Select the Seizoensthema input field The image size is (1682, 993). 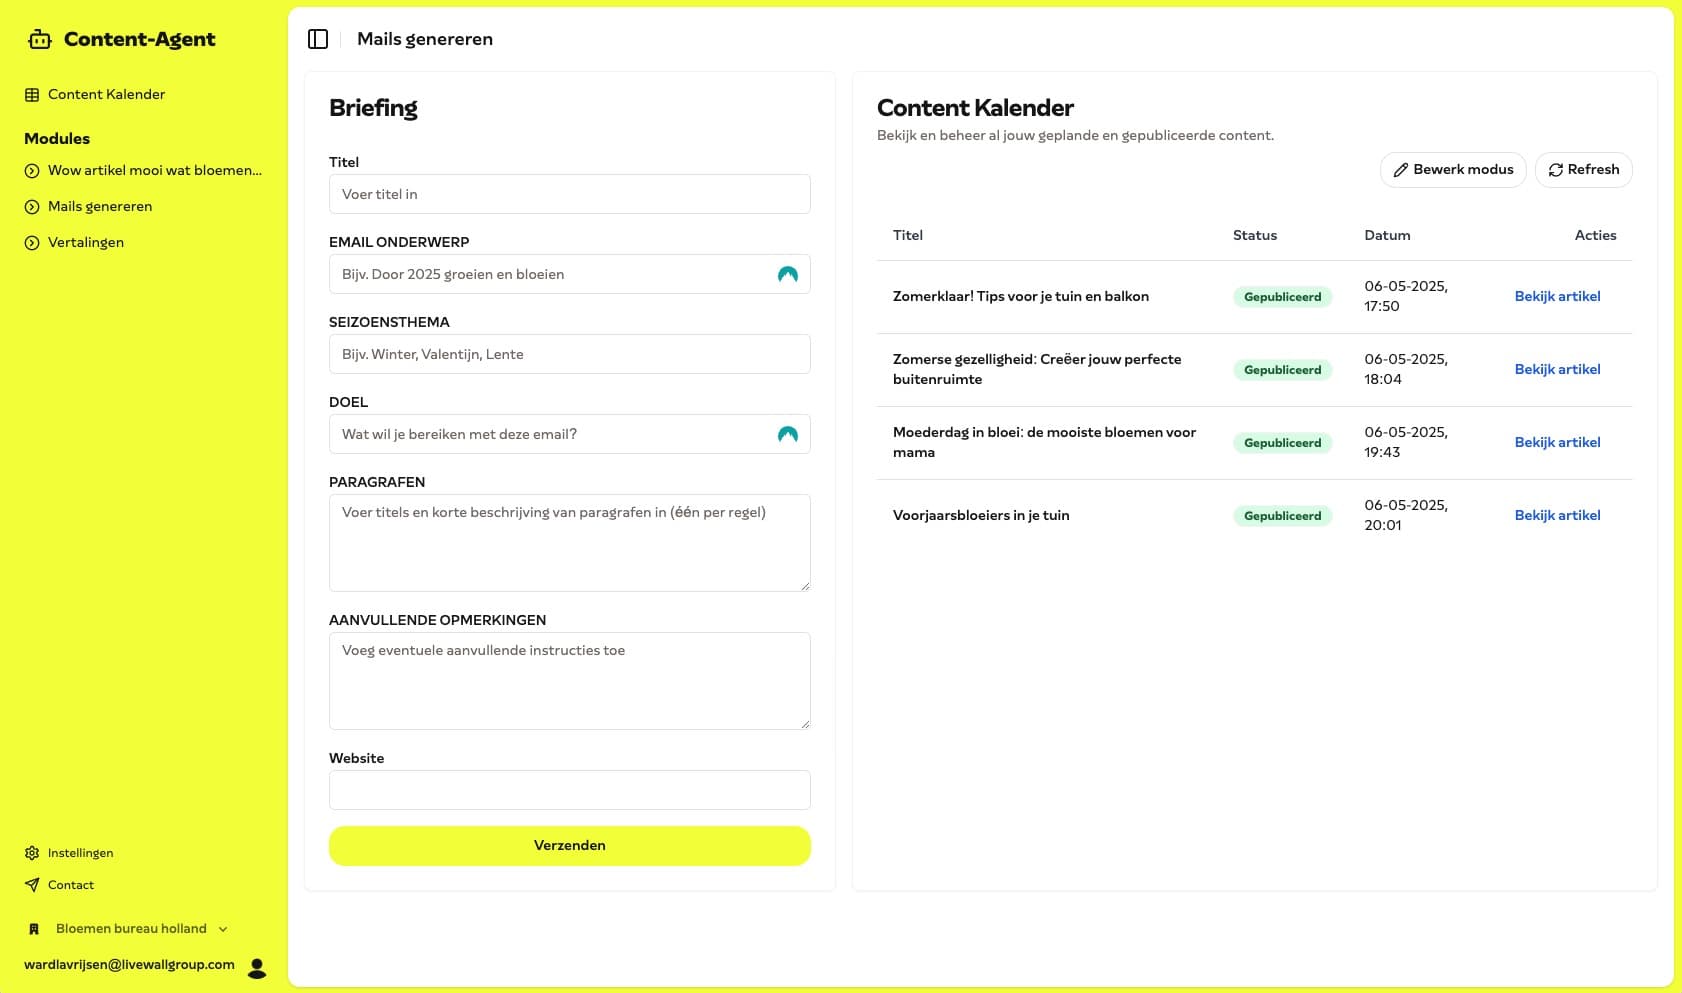[569, 354]
